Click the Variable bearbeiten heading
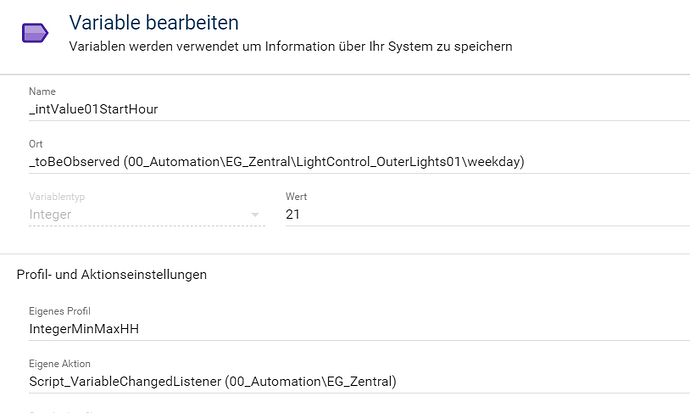Viewport: 690px width, 413px height. 154,22
